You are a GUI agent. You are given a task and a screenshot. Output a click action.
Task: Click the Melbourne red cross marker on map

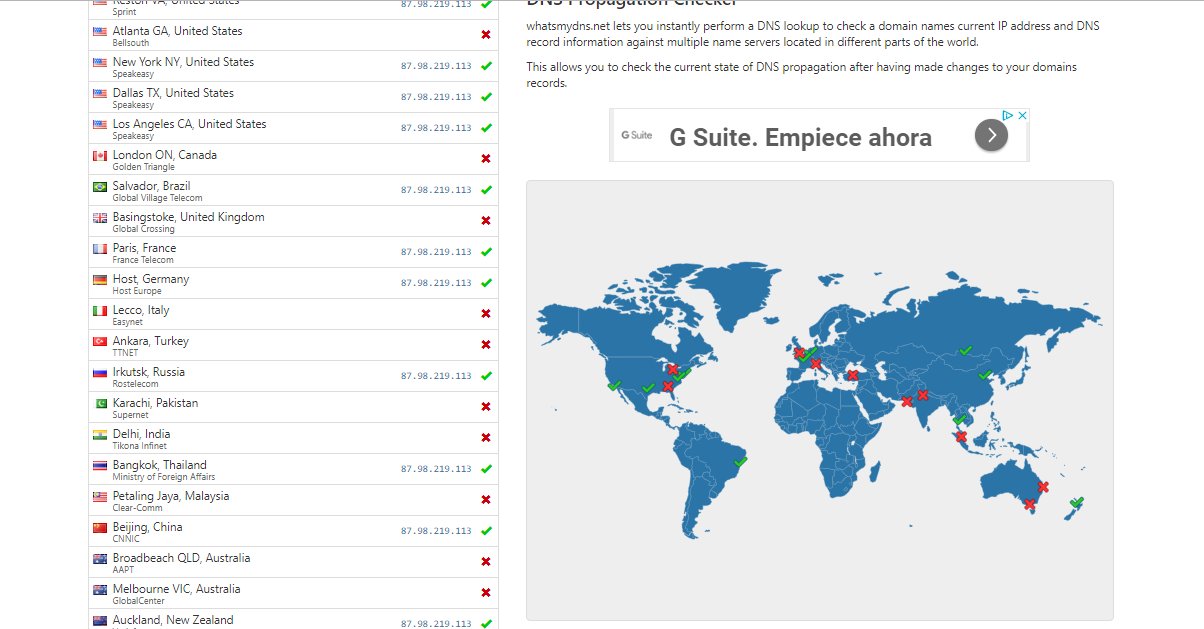1029,504
